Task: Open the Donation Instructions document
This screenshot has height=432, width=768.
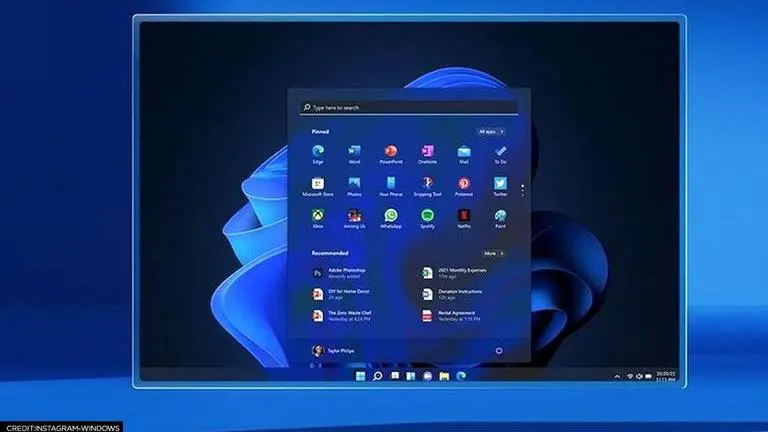Action: 452,294
